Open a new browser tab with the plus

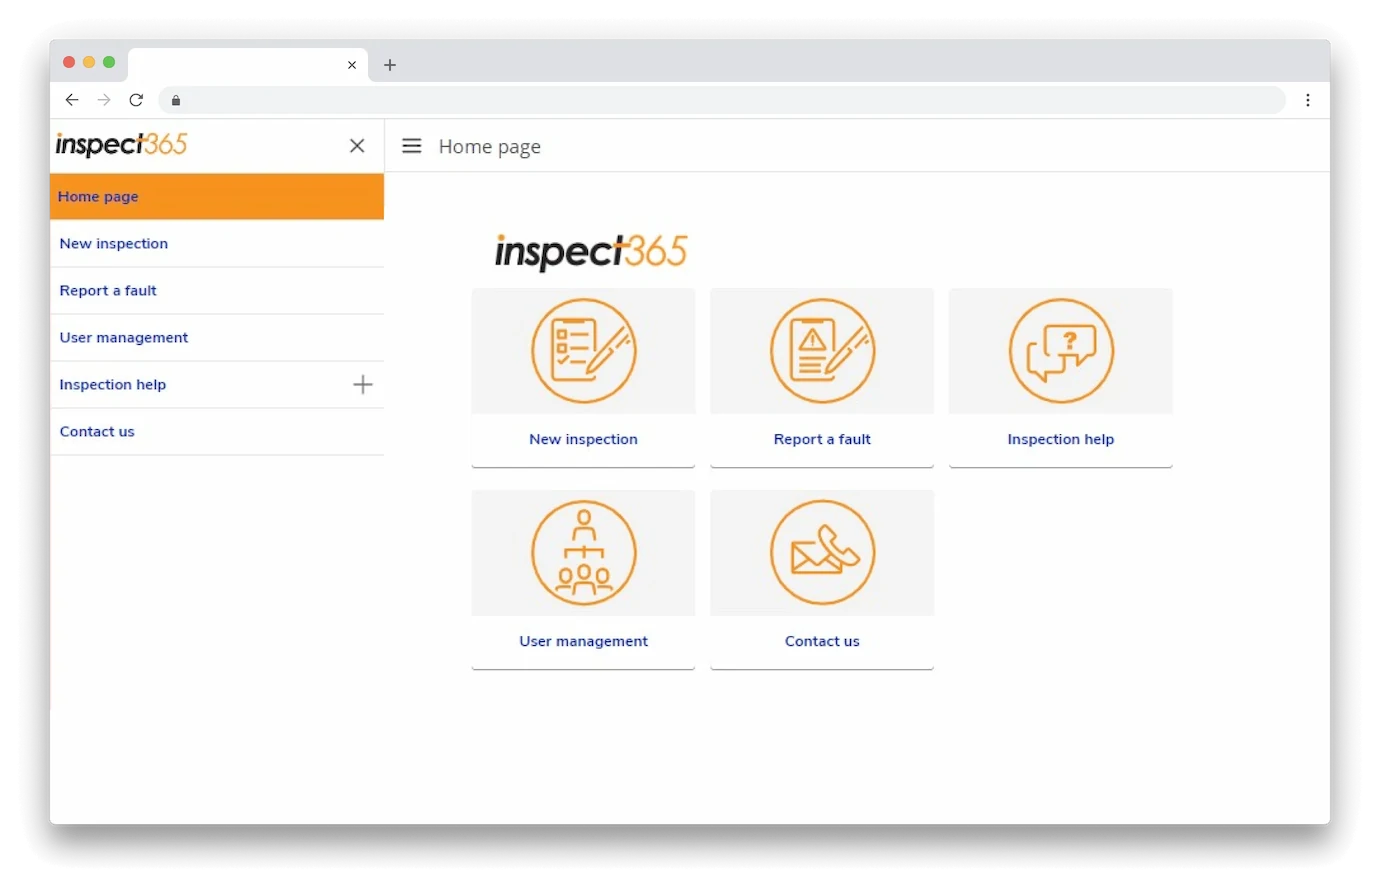point(390,65)
